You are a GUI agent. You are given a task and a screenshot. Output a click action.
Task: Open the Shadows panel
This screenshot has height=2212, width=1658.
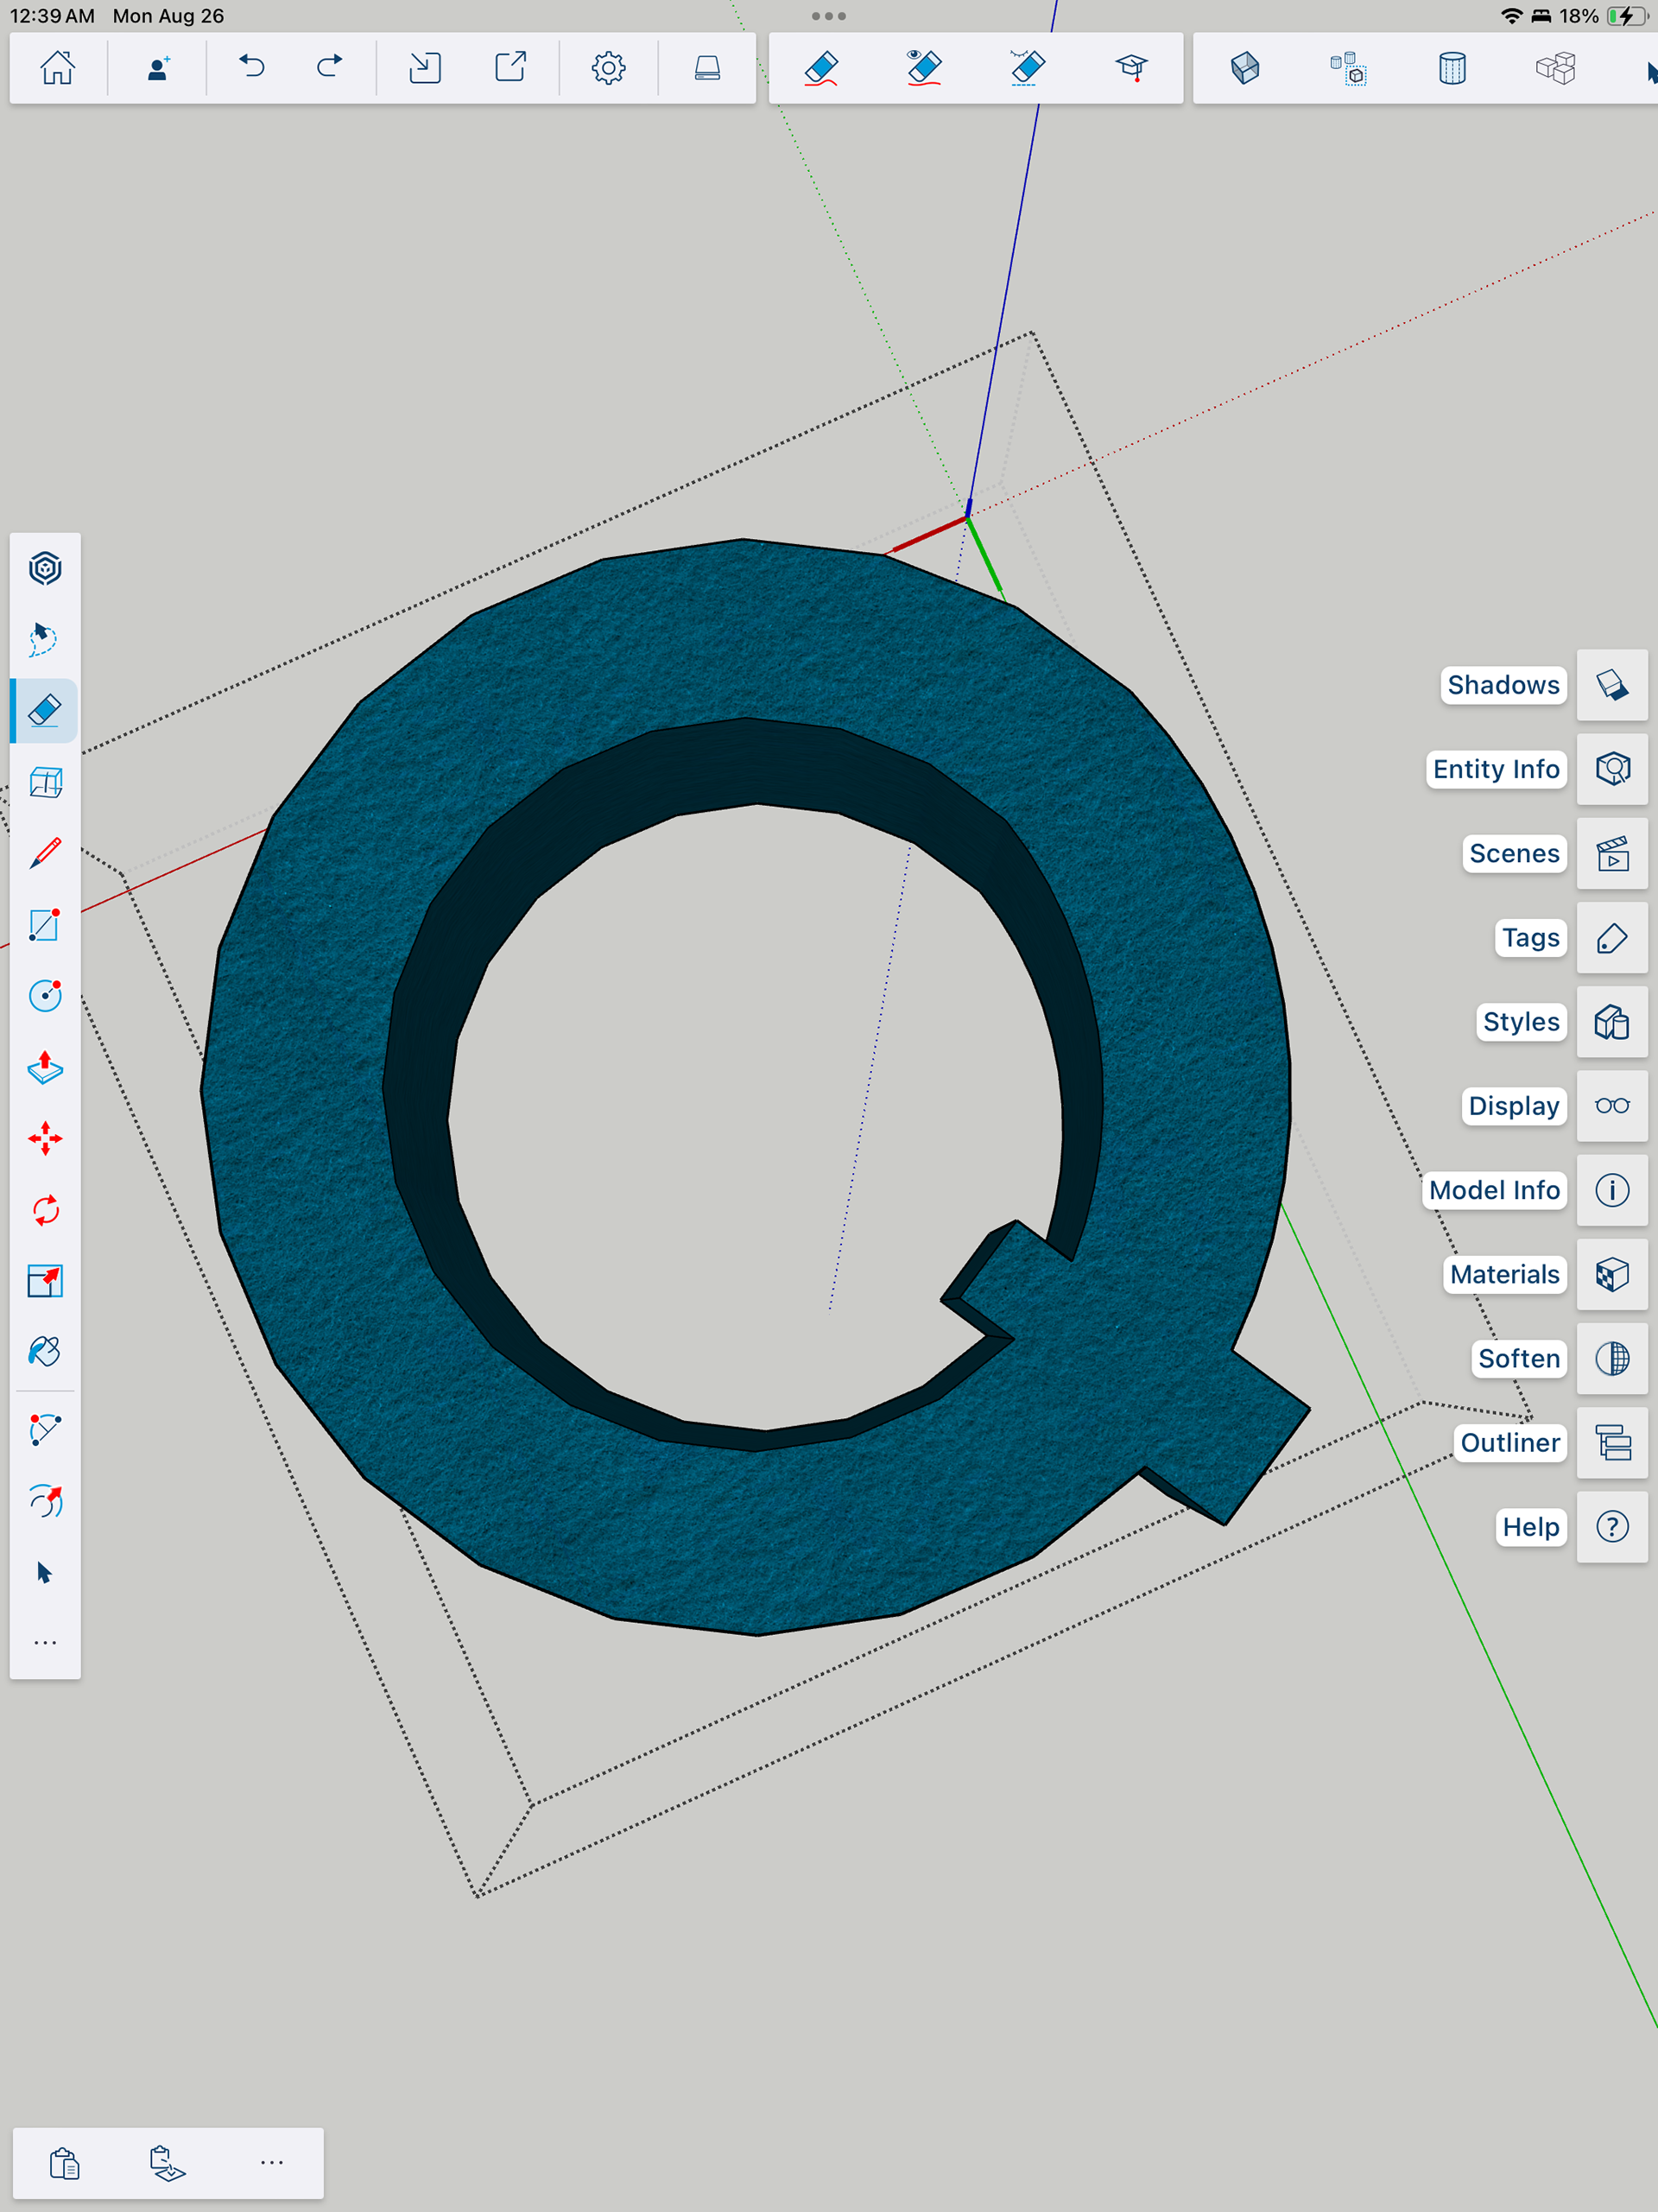click(x=1503, y=685)
